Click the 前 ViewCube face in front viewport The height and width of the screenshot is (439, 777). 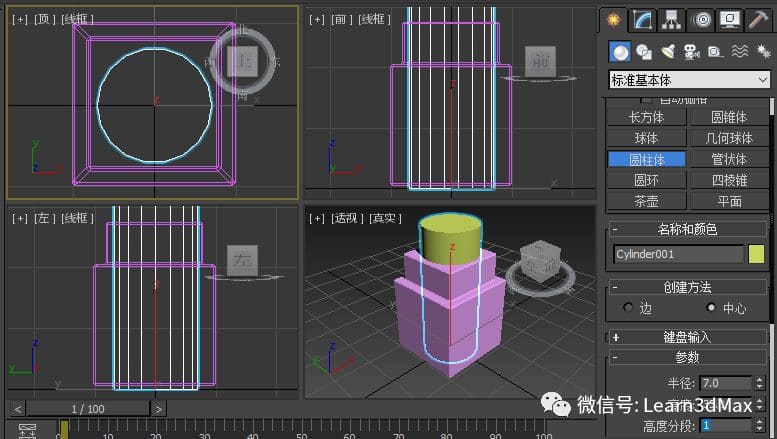point(540,61)
